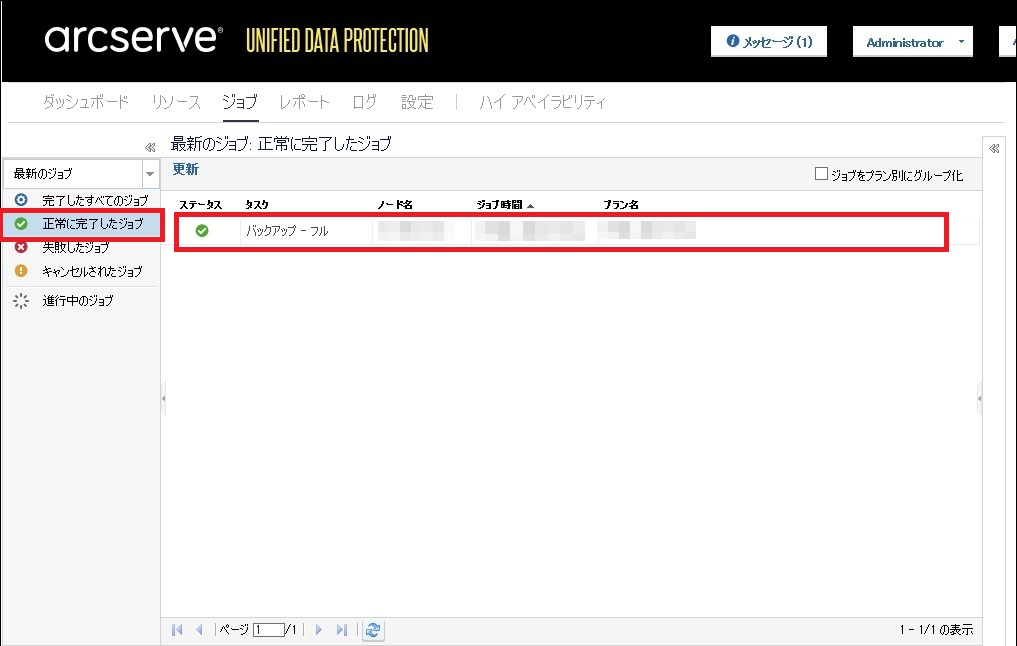The image size is (1017, 646).
Task: Go to first page using pagination arrow
Action: point(178,630)
